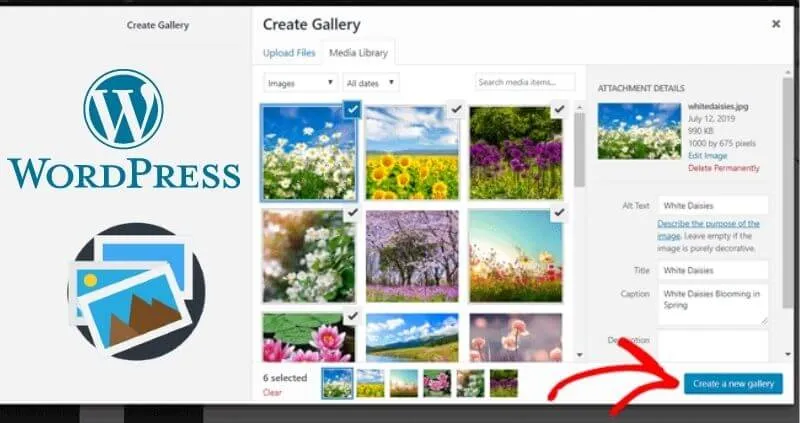Select the white daisies thumbnail in grid
The height and width of the screenshot is (423, 800).
[x=309, y=153]
